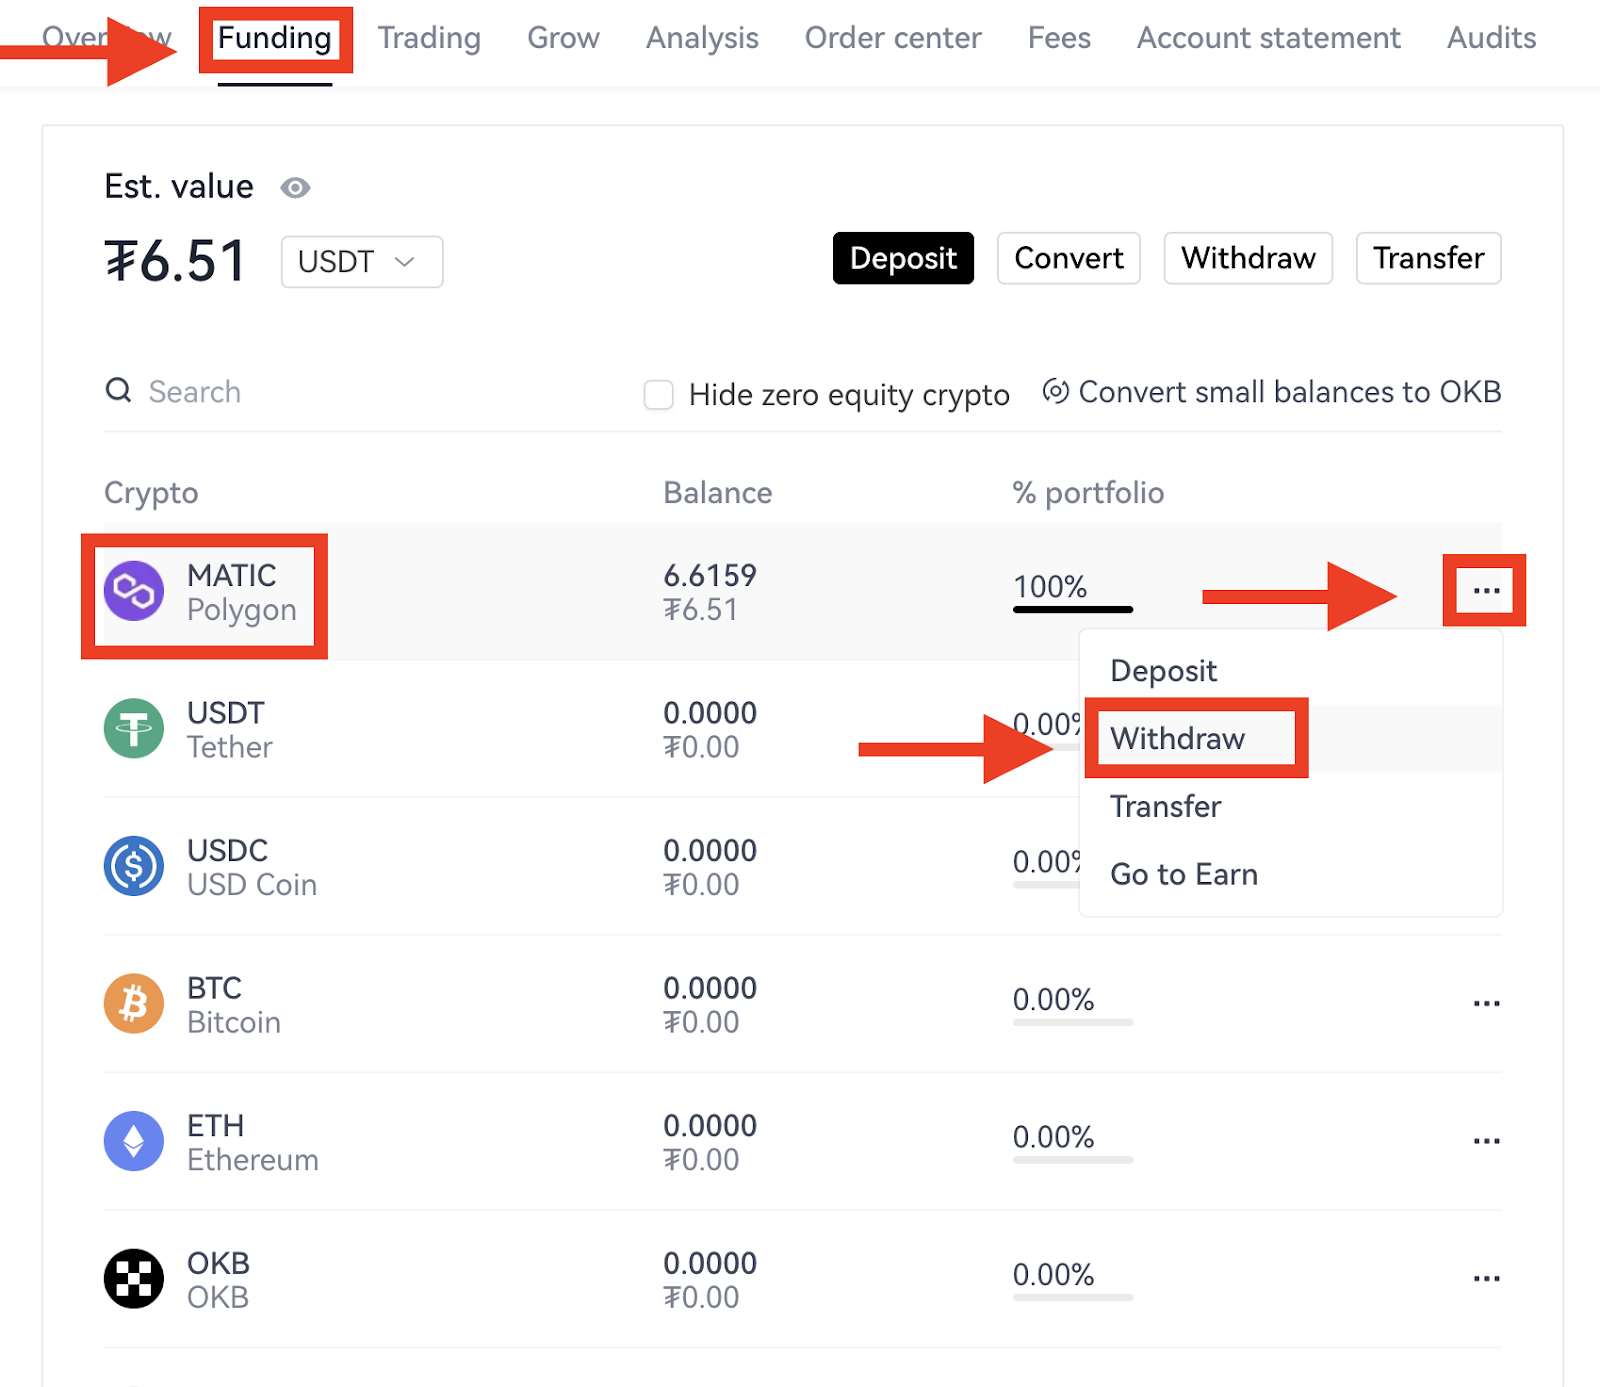
Task: Click the Convert button
Action: (1069, 258)
